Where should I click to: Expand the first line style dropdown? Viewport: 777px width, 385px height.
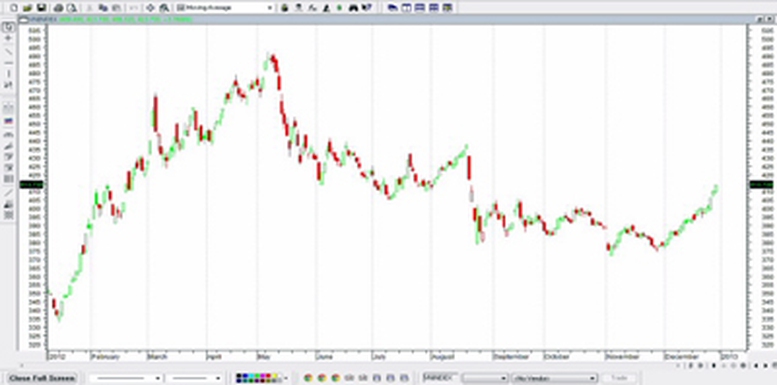tap(128, 378)
